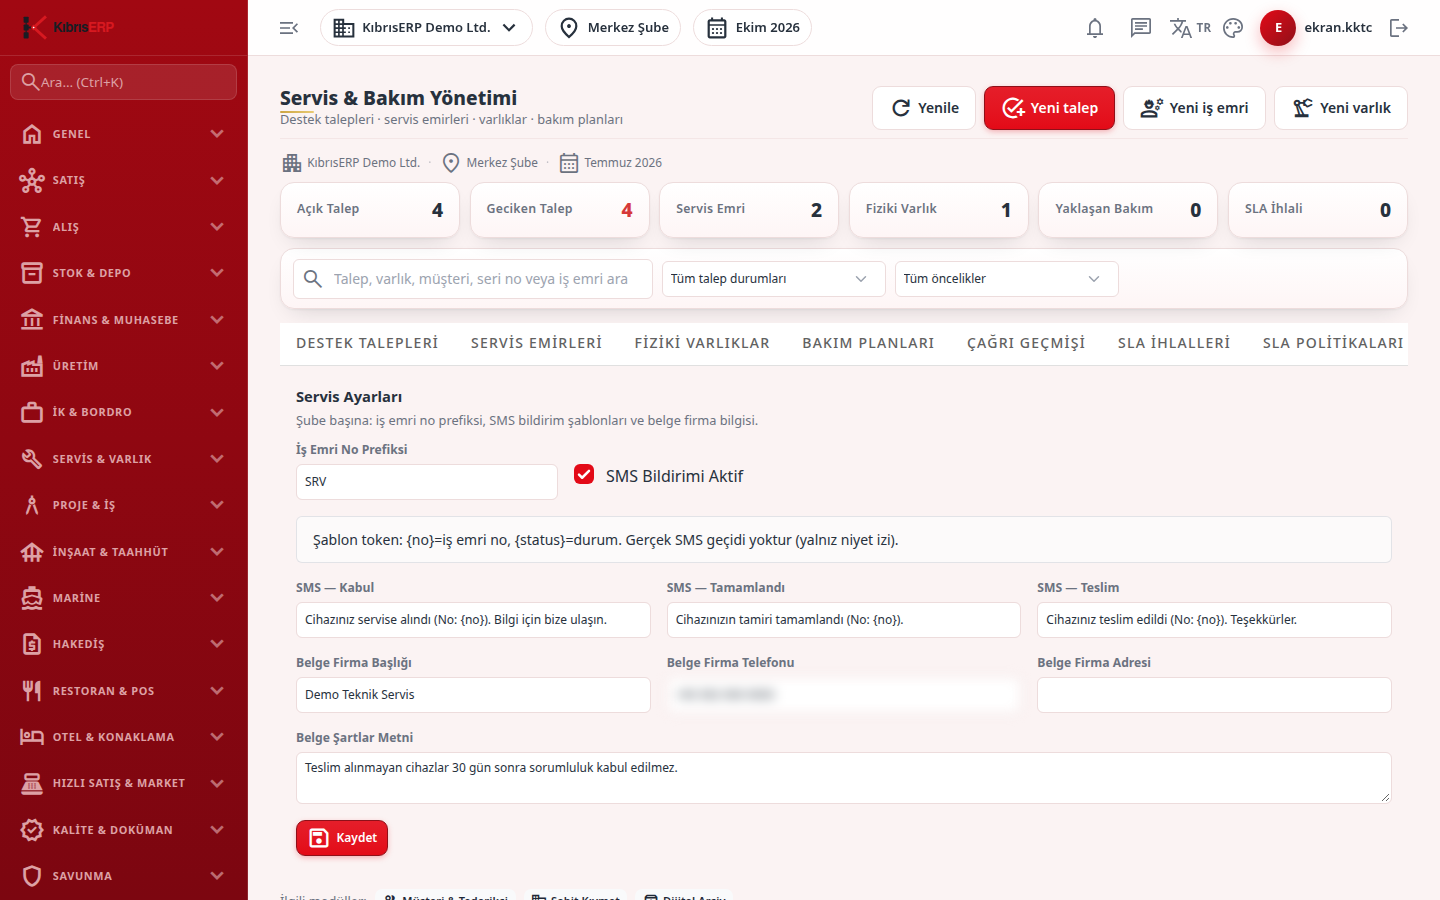The image size is (1440, 900).
Task: Click the Yeni talep button
Action: [x=1049, y=108]
